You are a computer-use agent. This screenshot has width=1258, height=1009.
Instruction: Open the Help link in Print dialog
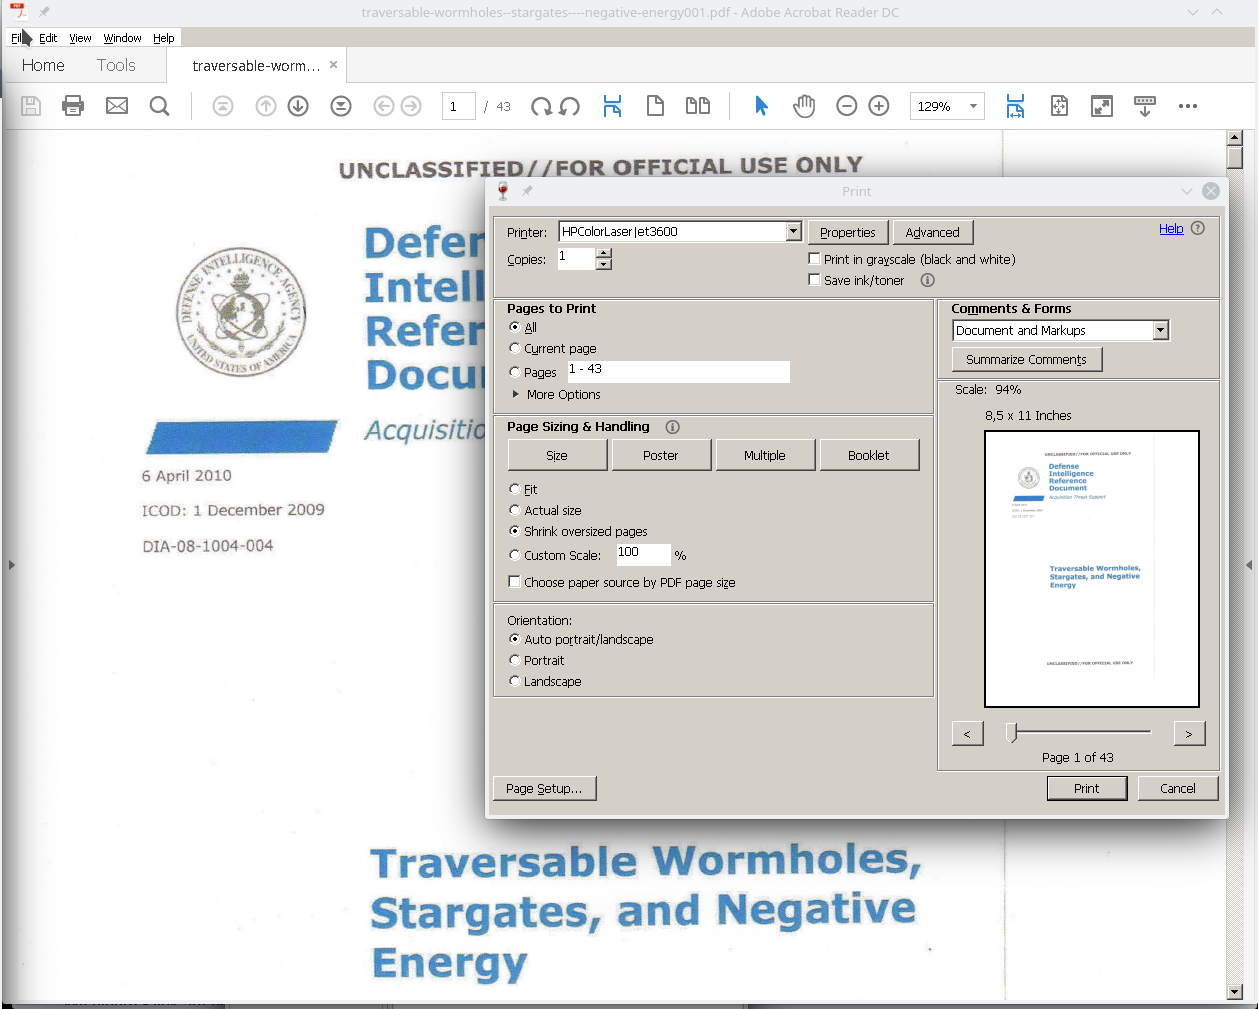[x=1171, y=229]
